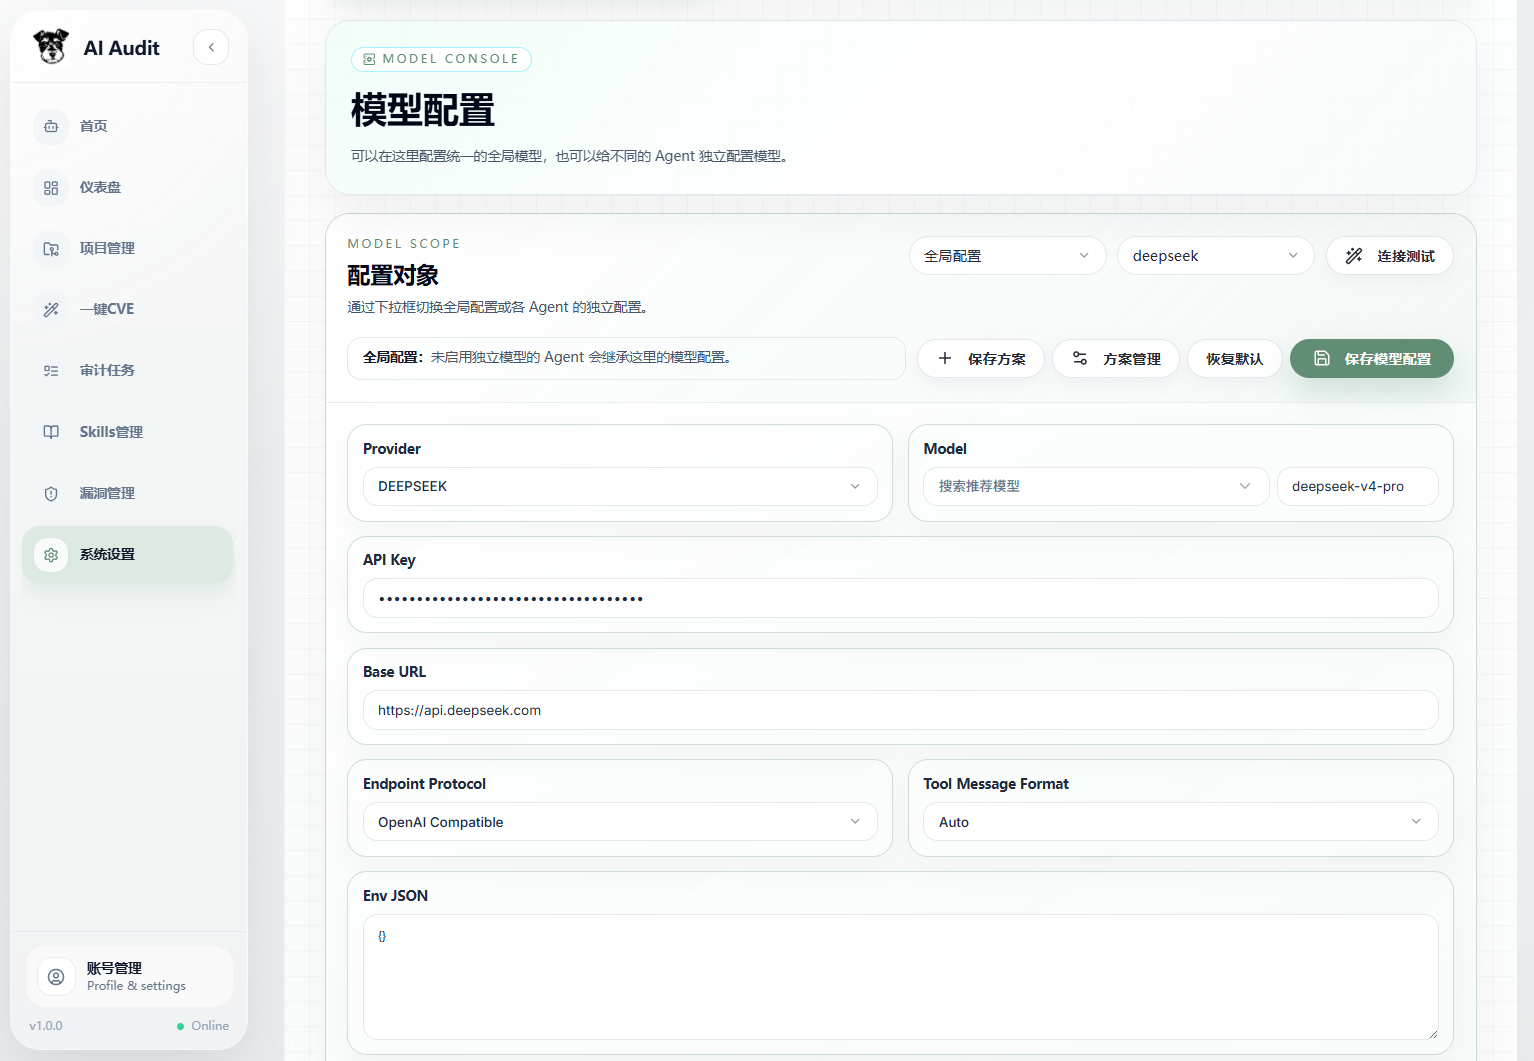Click the v1.0.0 version text
Image resolution: width=1534 pixels, height=1061 pixels.
coord(46,1026)
